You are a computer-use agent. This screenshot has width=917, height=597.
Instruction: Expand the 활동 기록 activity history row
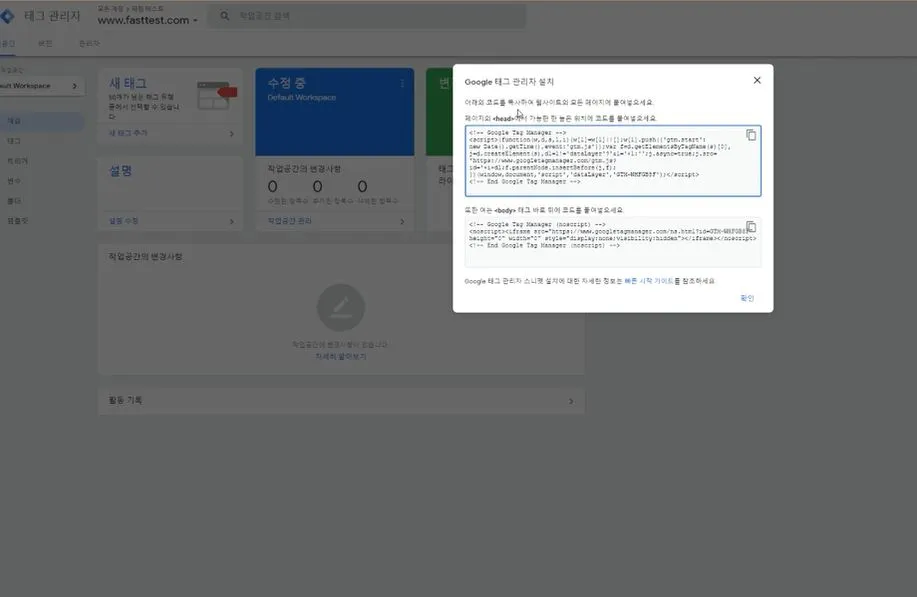coord(342,401)
